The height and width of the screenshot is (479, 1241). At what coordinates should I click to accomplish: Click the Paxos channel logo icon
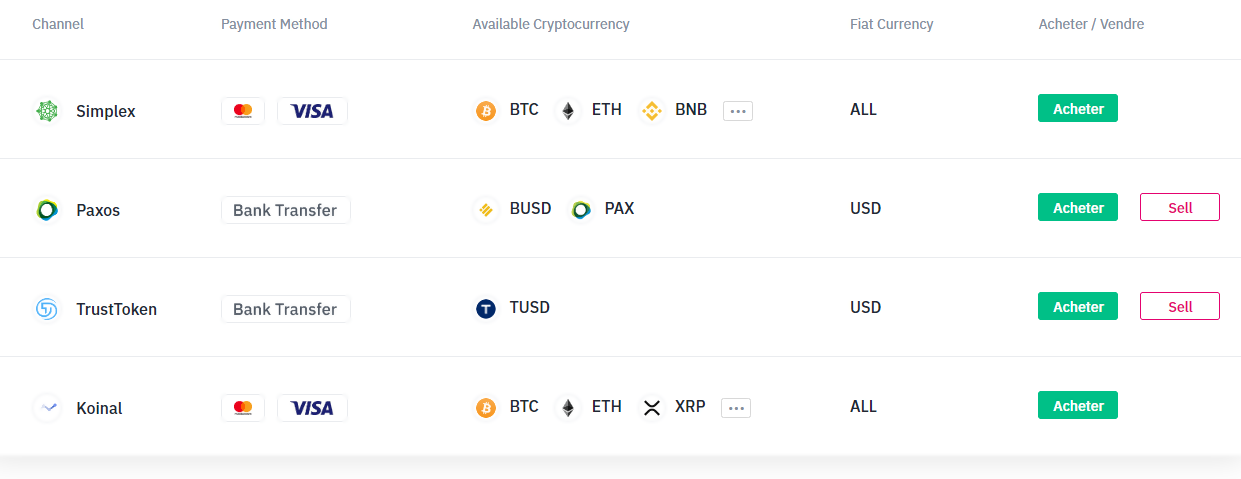[47, 210]
